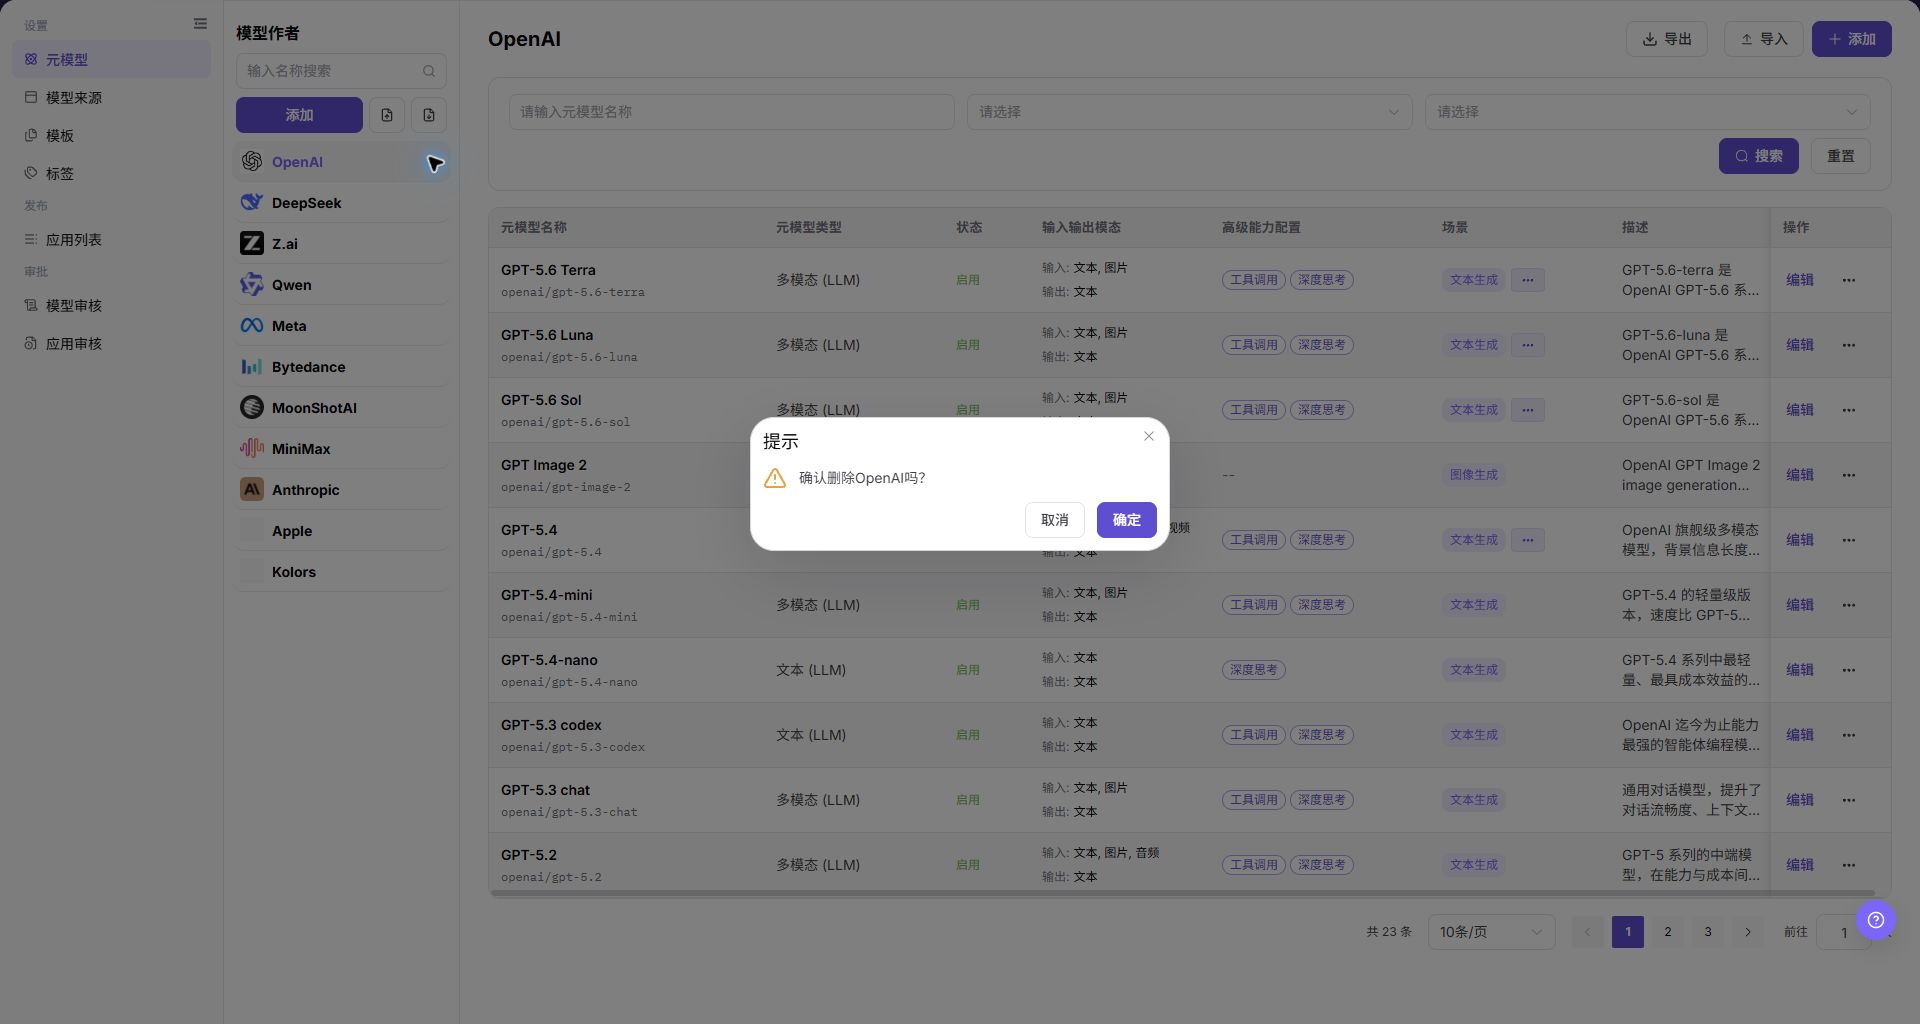Open 模型审核 in the sidebar

tap(111, 306)
